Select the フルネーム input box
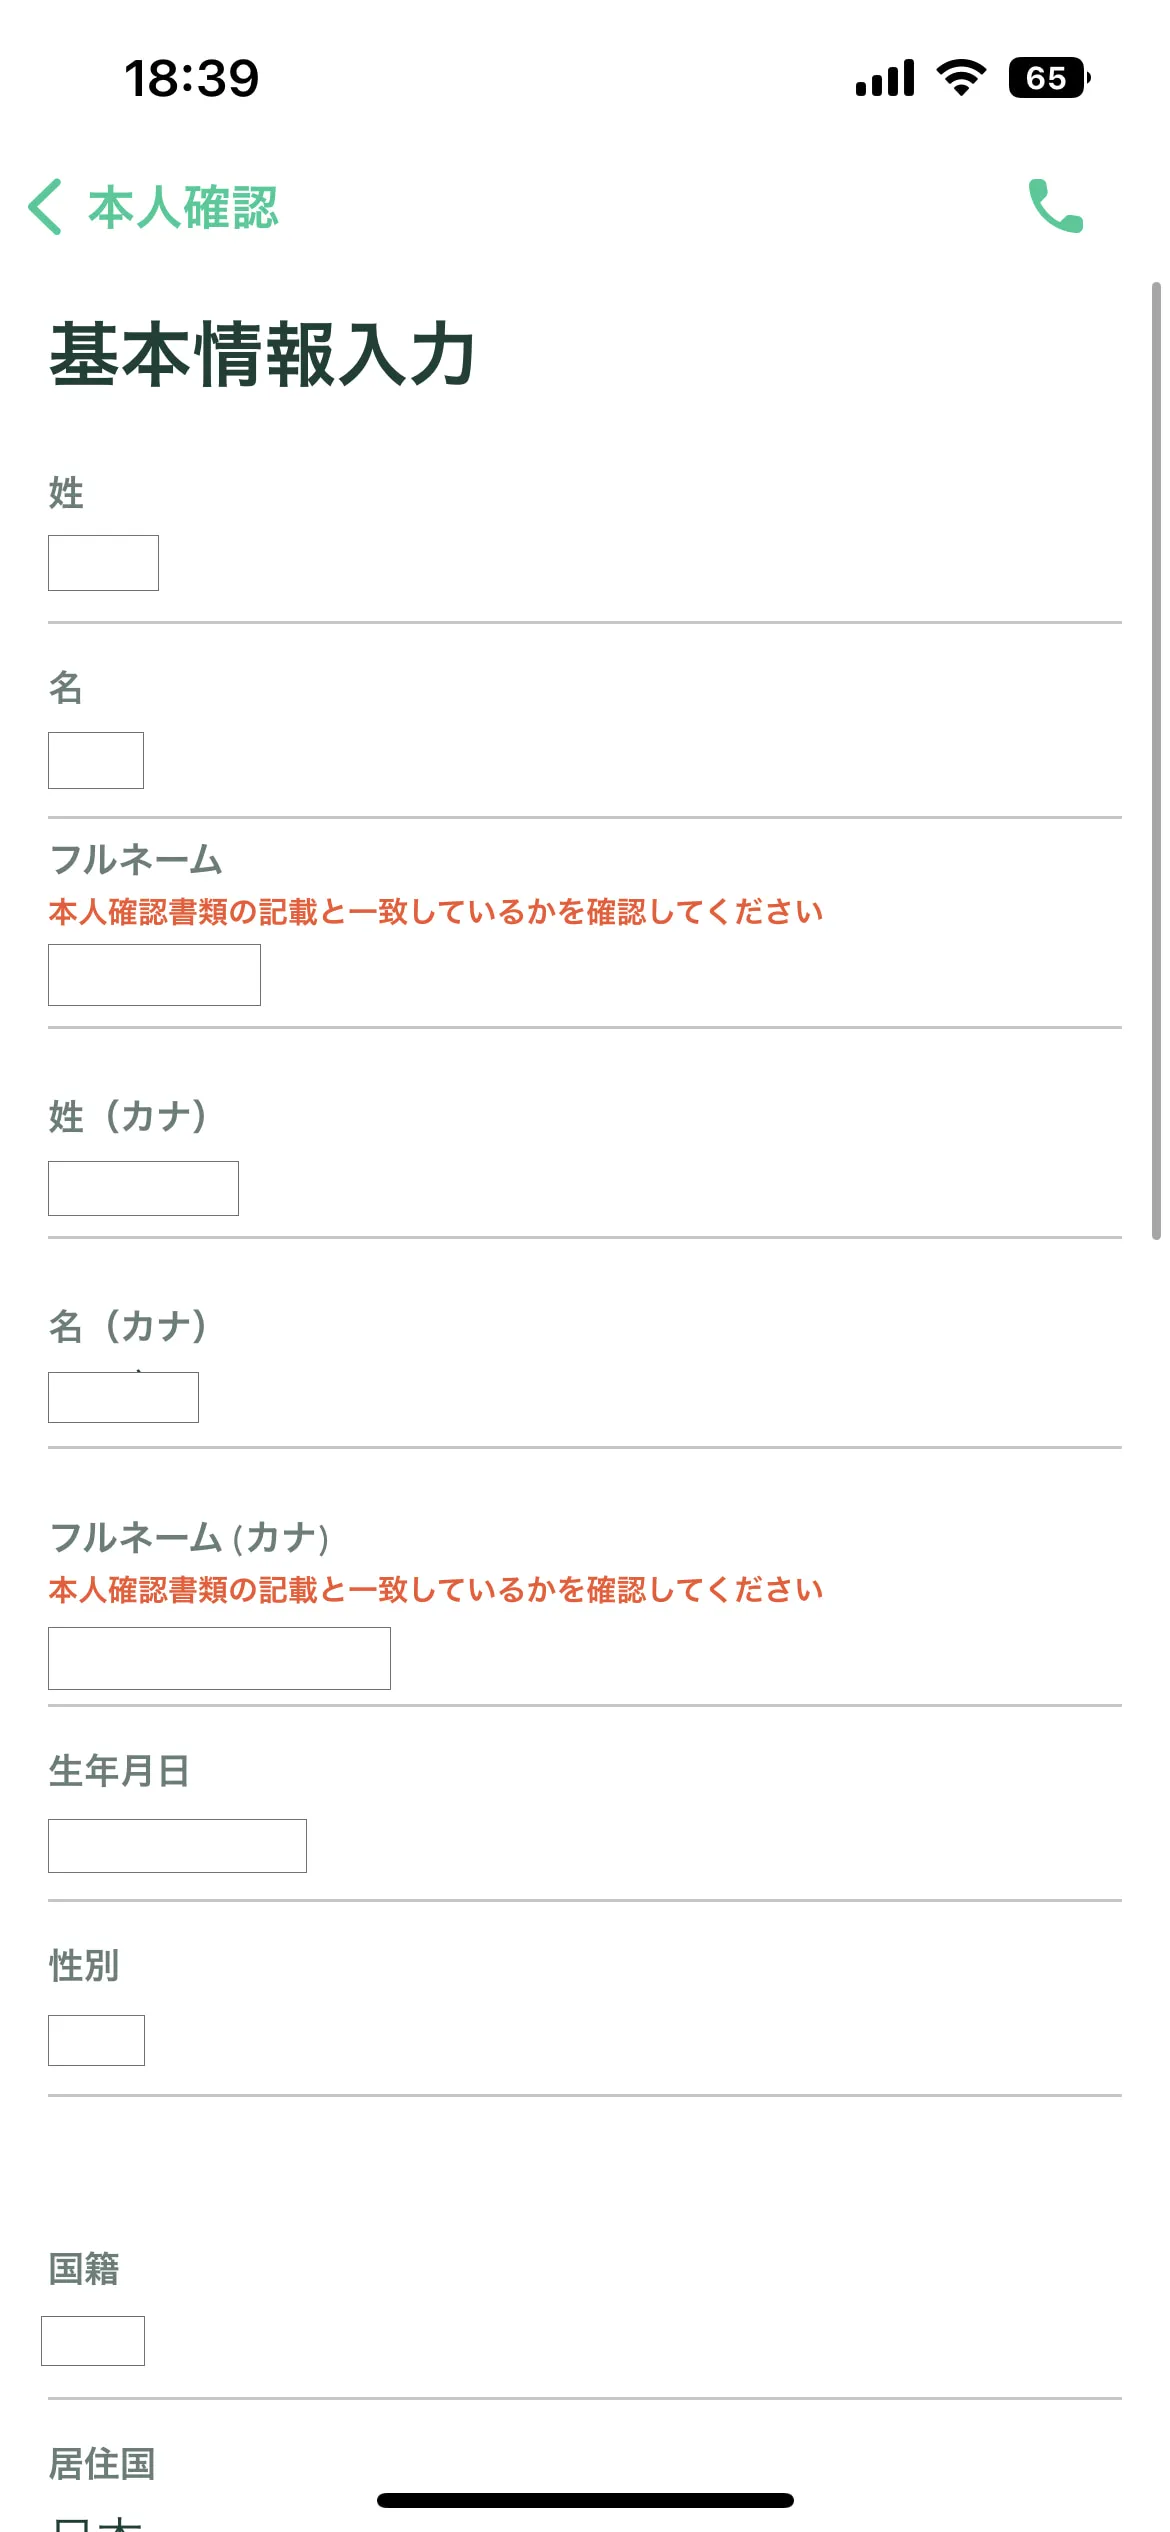This screenshot has width=1170, height=2532. (153, 973)
